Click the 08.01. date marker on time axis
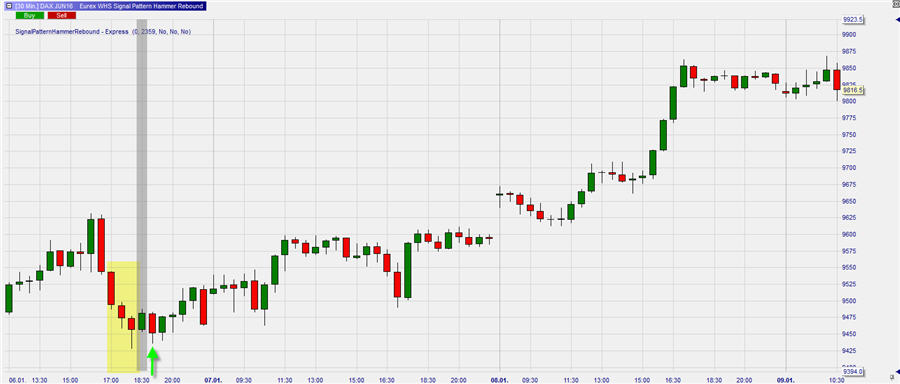The height and width of the screenshot is (384, 900). (x=499, y=380)
